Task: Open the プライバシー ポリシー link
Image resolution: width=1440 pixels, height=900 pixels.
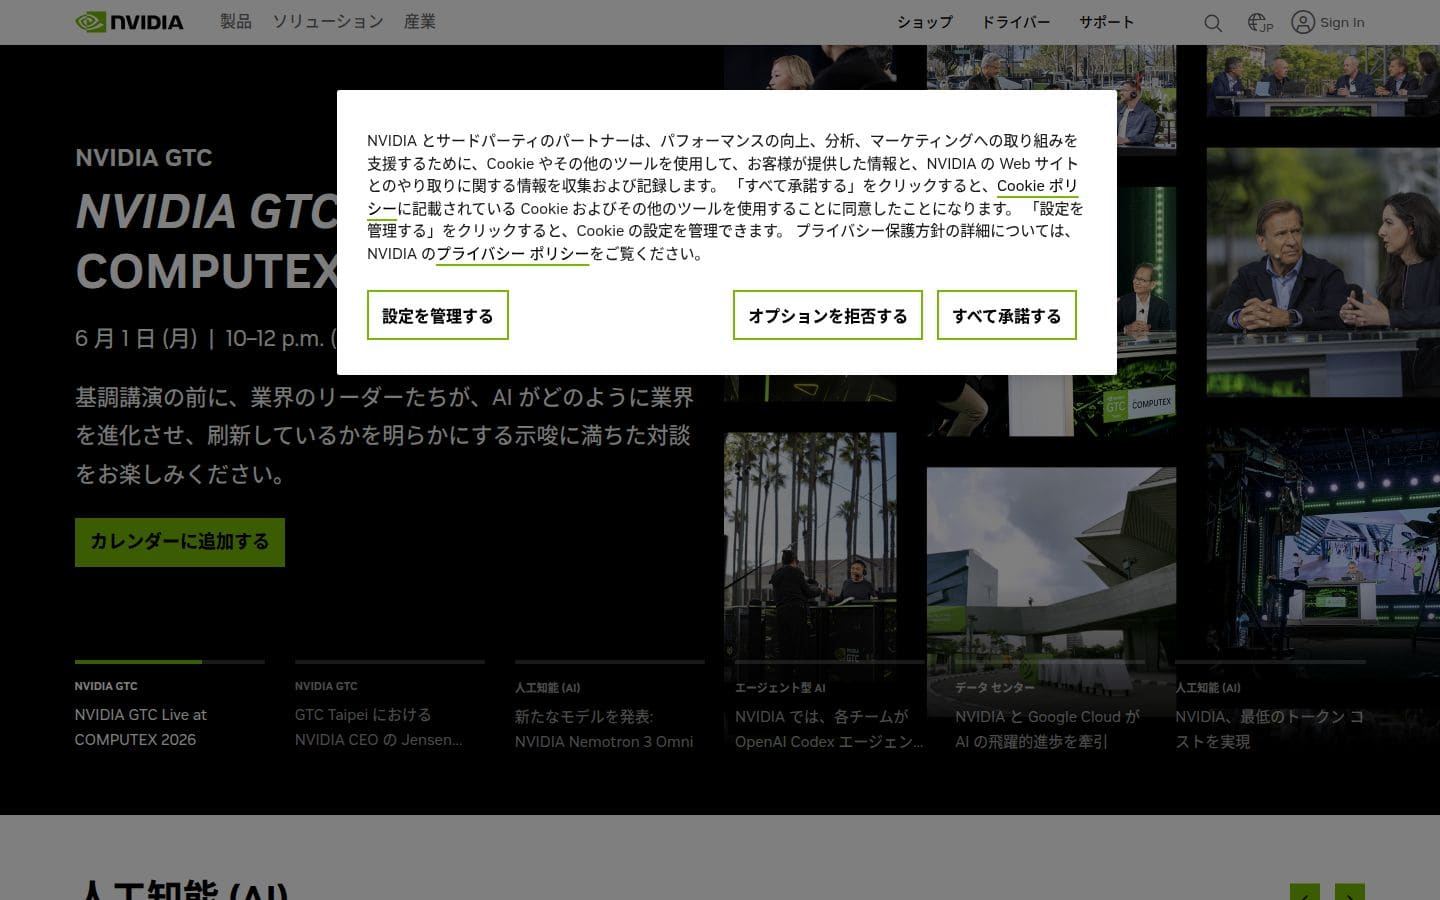Action: tap(513, 254)
